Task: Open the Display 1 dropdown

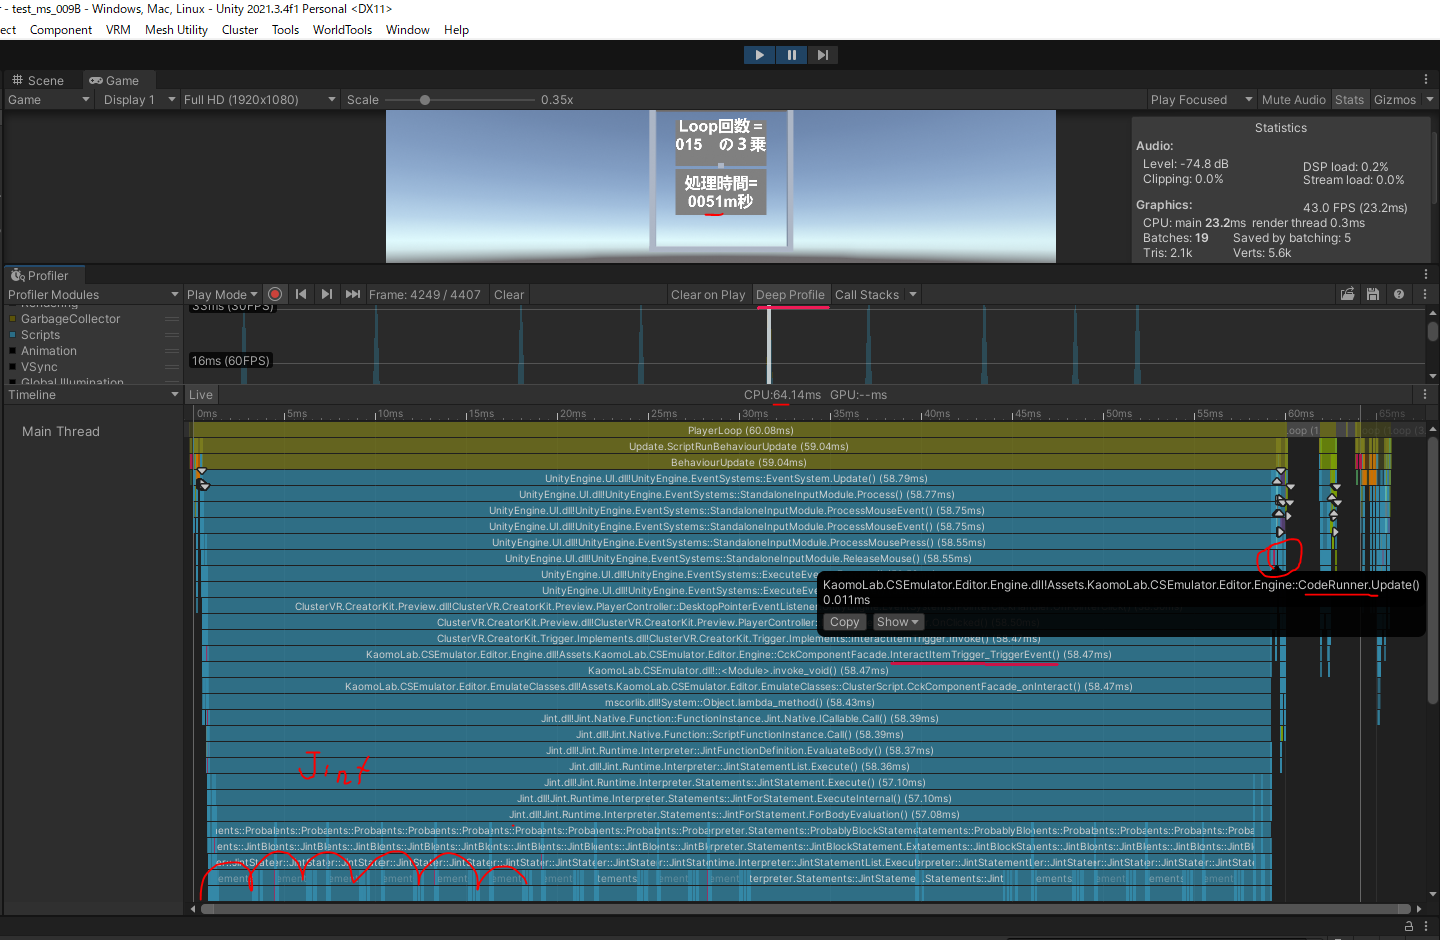Action: point(139,99)
